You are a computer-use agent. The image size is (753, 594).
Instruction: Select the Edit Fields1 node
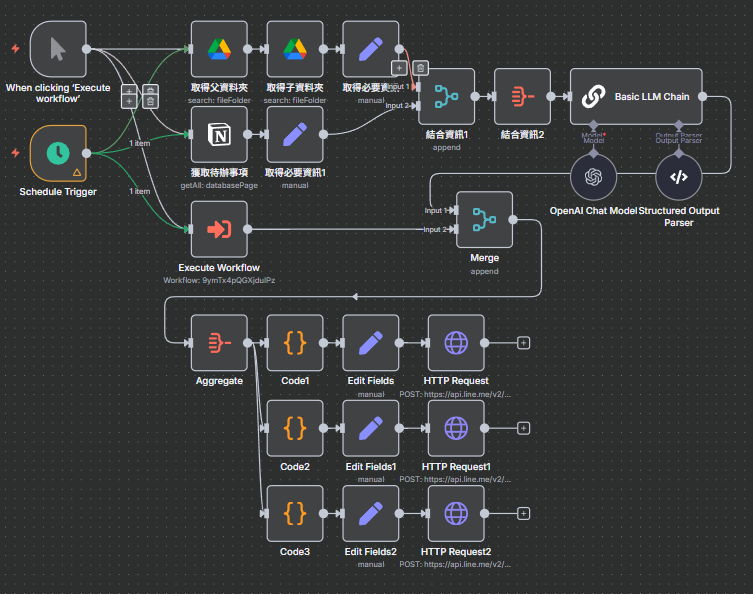371,428
